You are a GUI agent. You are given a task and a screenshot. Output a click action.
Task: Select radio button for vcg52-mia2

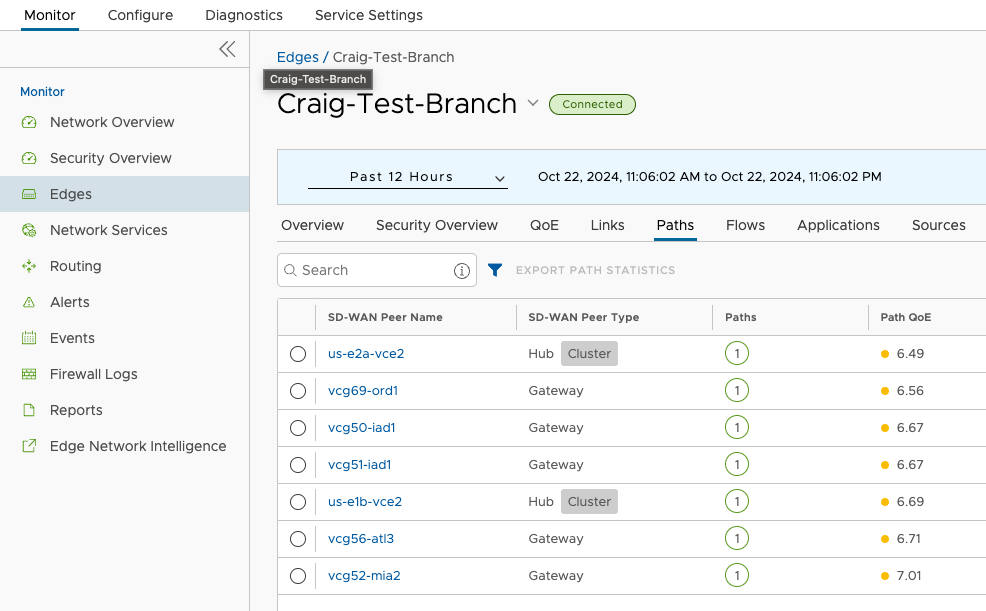point(298,576)
